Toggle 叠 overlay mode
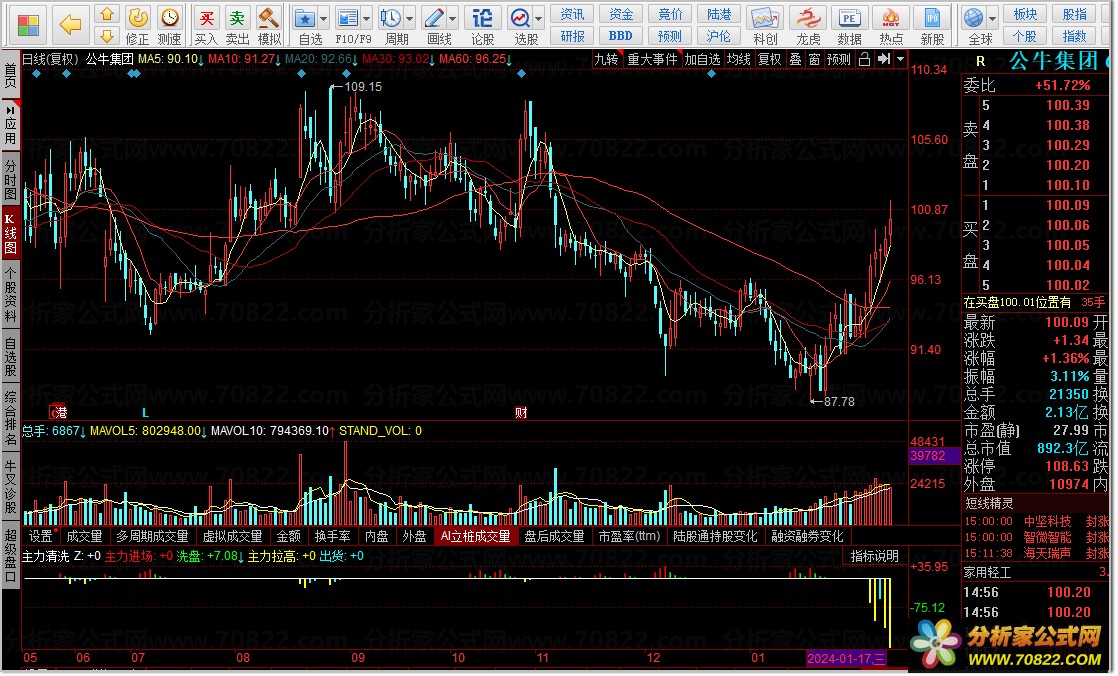This screenshot has height=676, width=1118. pyautogui.click(x=796, y=59)
